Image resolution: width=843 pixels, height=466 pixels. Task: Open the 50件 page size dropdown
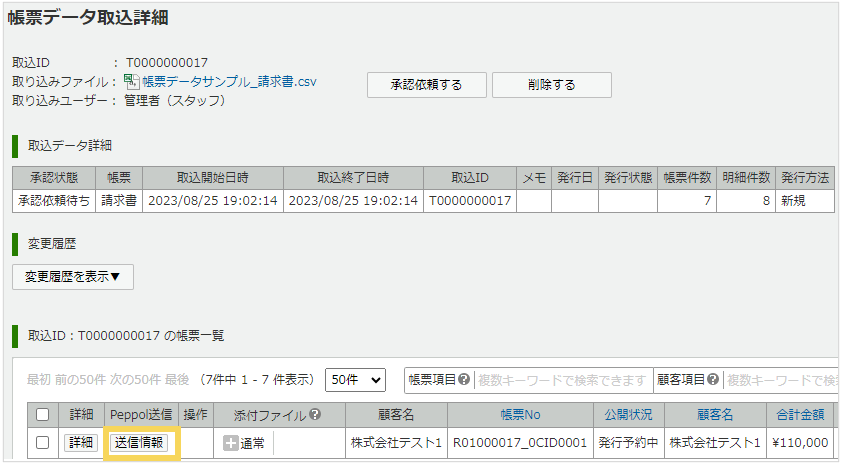tap(355, 380)
